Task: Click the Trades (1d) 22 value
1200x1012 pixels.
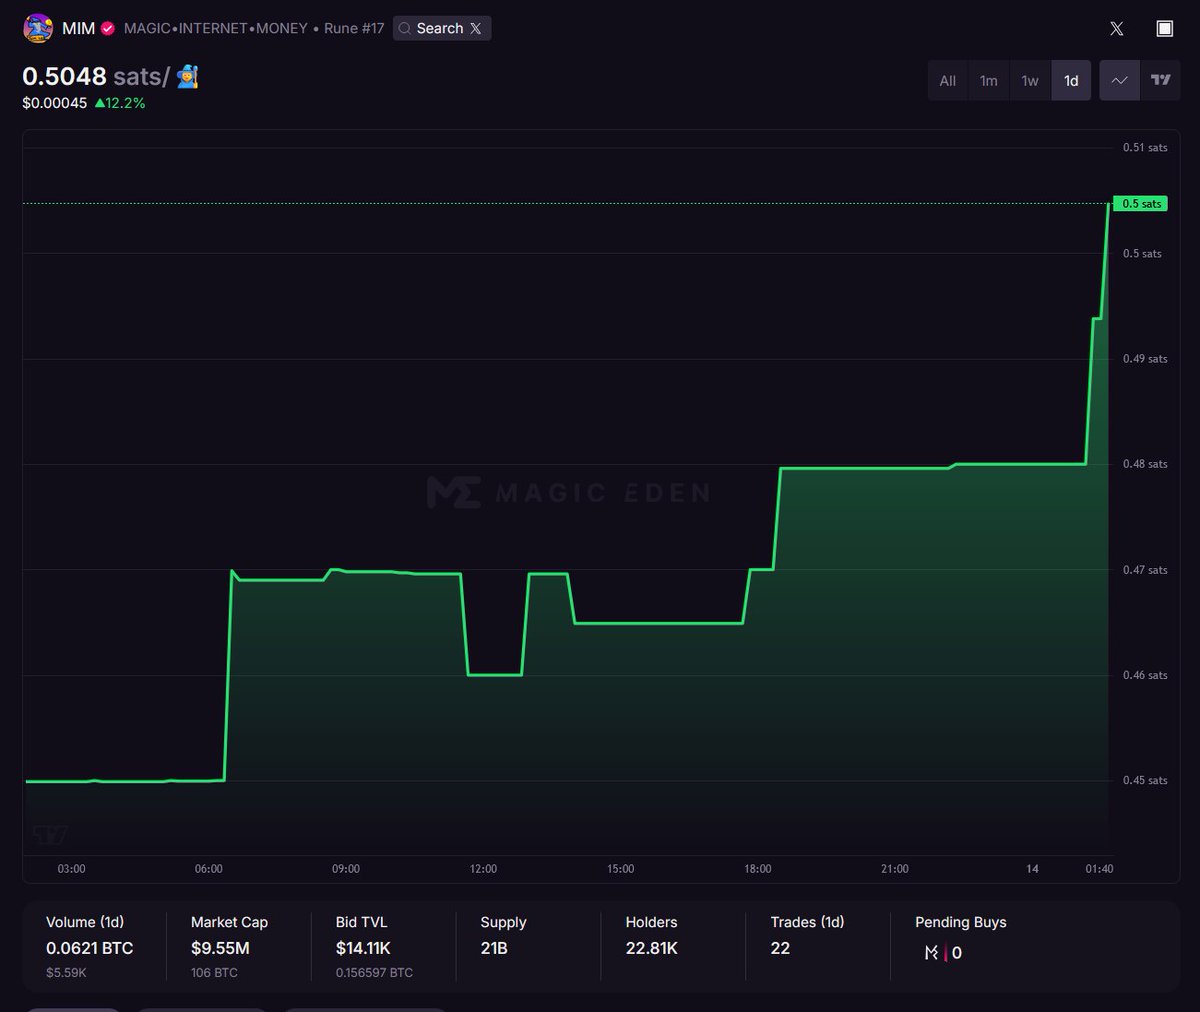Action: (780, 948)
